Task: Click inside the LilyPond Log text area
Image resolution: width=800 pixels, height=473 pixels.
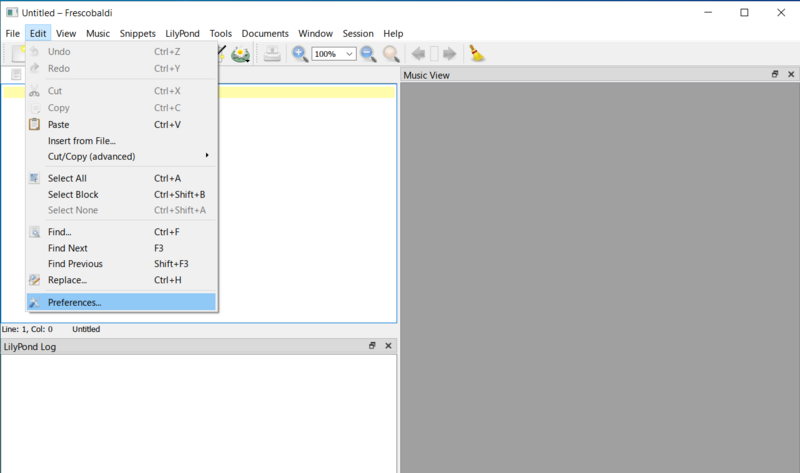Action: 198,412
